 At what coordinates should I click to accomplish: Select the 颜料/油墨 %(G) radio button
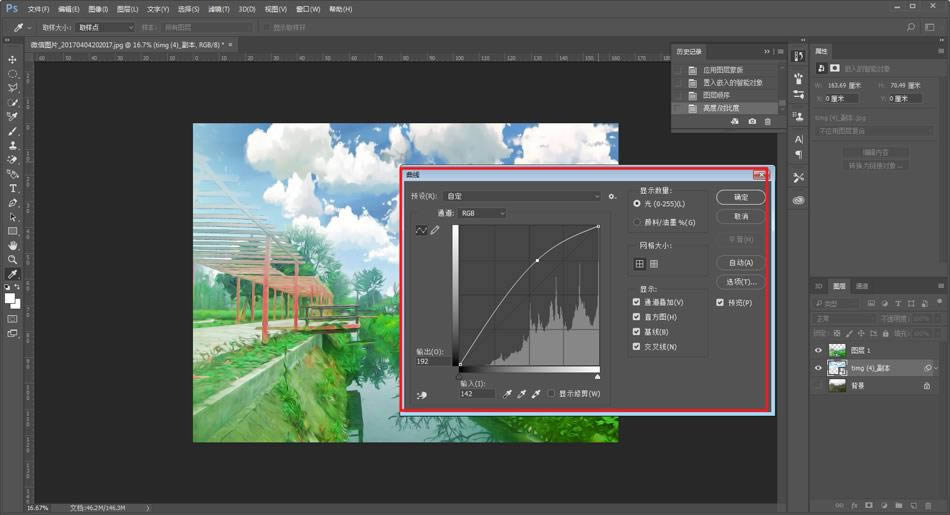[638, 222]
